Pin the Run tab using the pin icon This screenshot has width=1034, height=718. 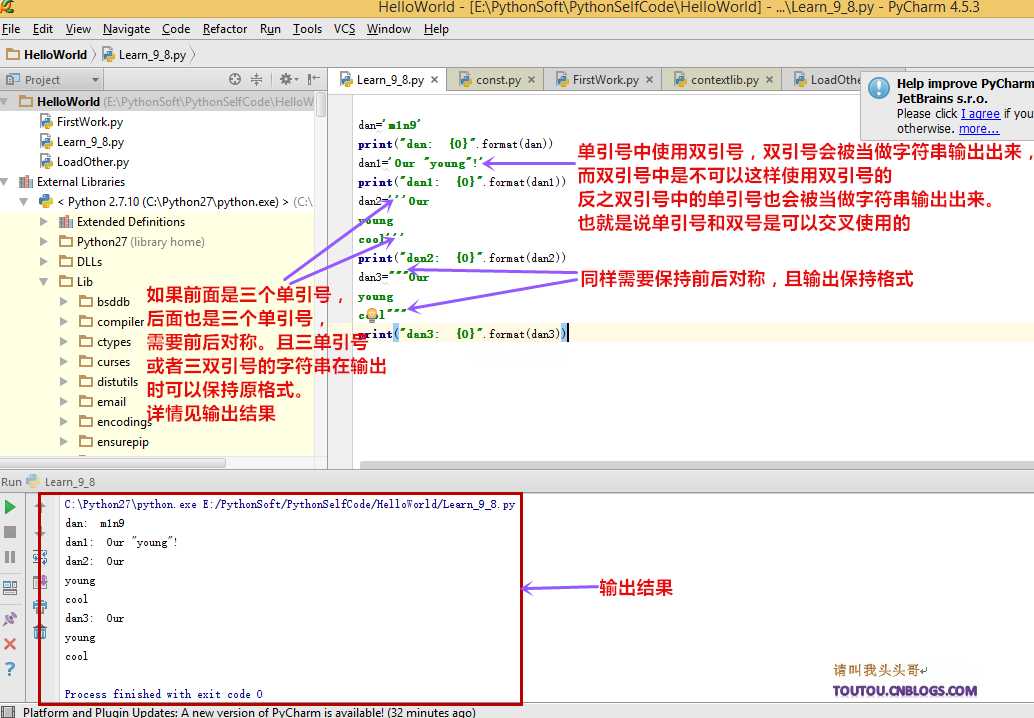pos(10,619)
